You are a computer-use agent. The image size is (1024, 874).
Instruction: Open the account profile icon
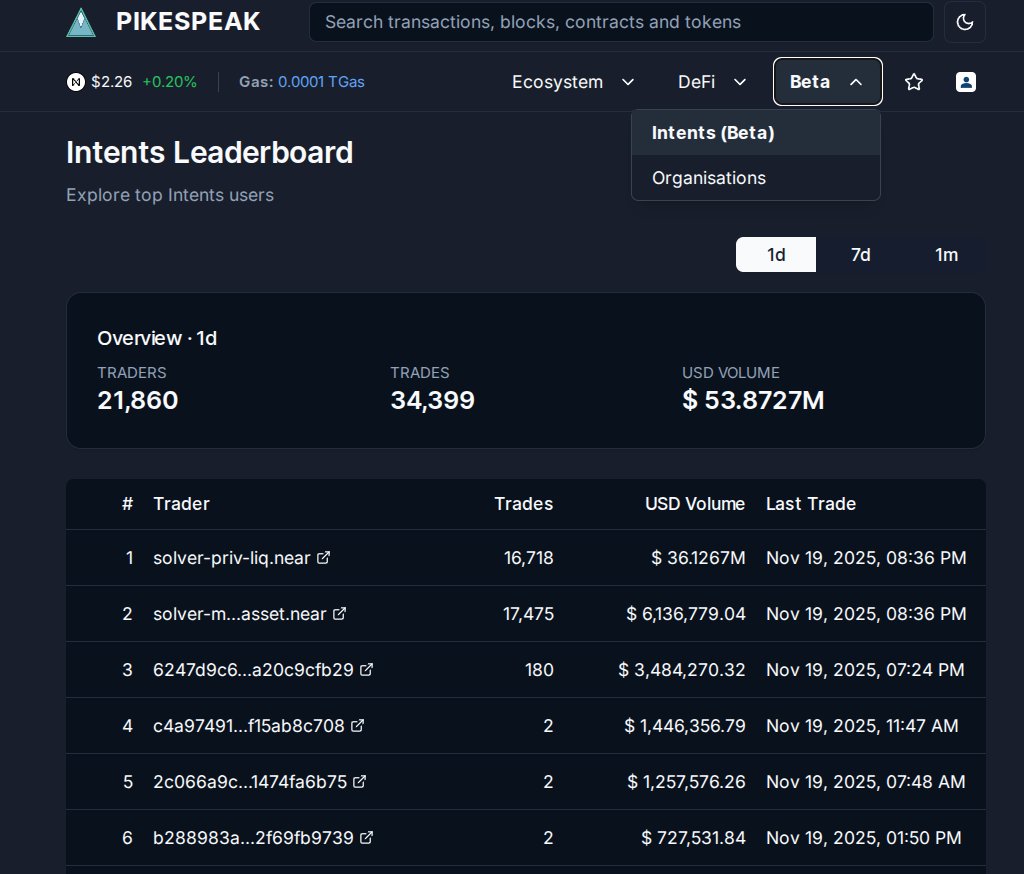965,82
